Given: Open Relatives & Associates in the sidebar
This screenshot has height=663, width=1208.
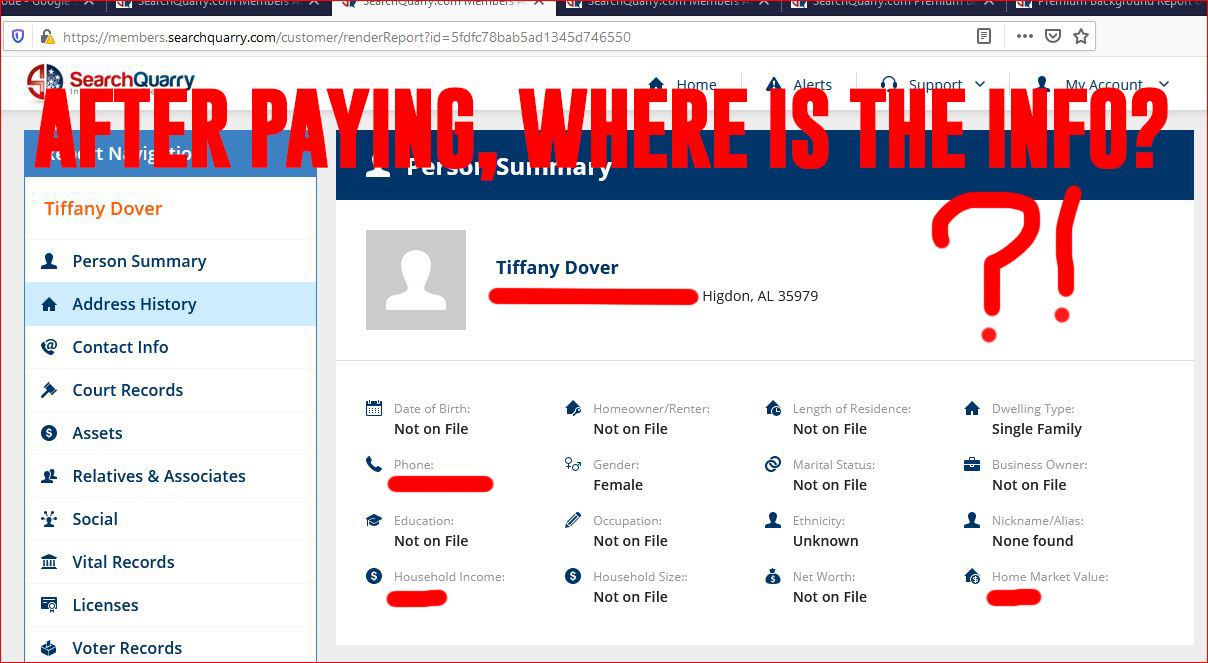Looking at the screenshot, I should click(170, 476).
